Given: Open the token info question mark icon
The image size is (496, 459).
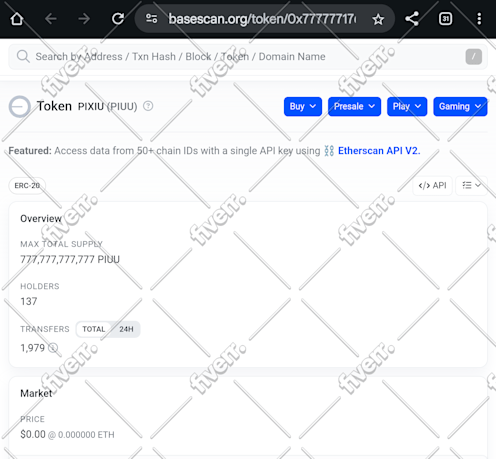Looking at the screenshot, I should (148, 106).
